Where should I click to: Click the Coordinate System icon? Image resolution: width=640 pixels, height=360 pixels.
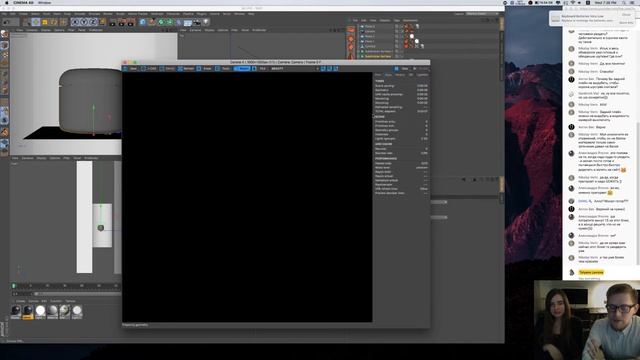click(x=102, y=22)
